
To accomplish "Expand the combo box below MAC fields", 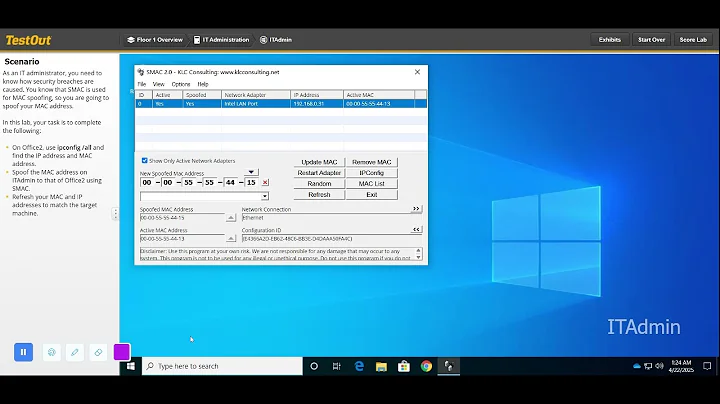I will click(264, 196).
